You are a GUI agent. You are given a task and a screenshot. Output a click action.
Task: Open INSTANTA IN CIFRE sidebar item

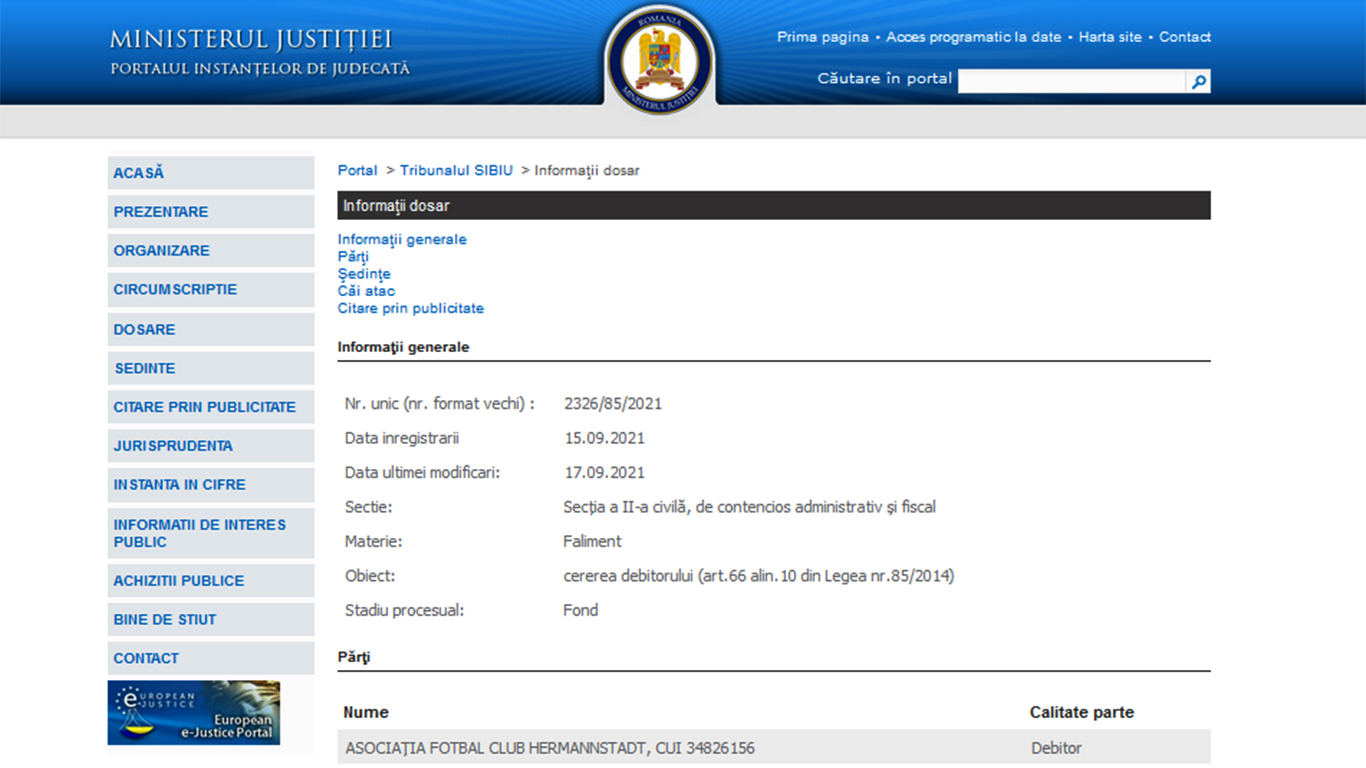pos(211,485)
